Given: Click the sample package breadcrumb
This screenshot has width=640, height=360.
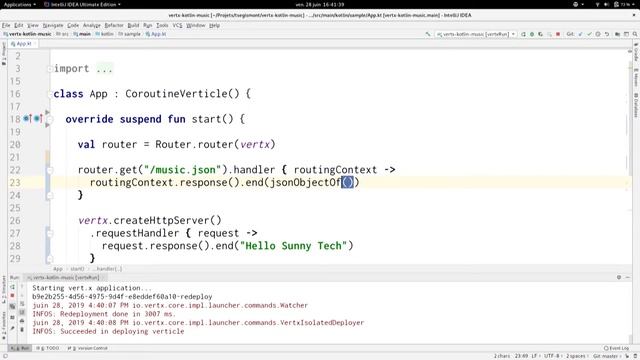Looking at the screenshot, I should 129,34.
